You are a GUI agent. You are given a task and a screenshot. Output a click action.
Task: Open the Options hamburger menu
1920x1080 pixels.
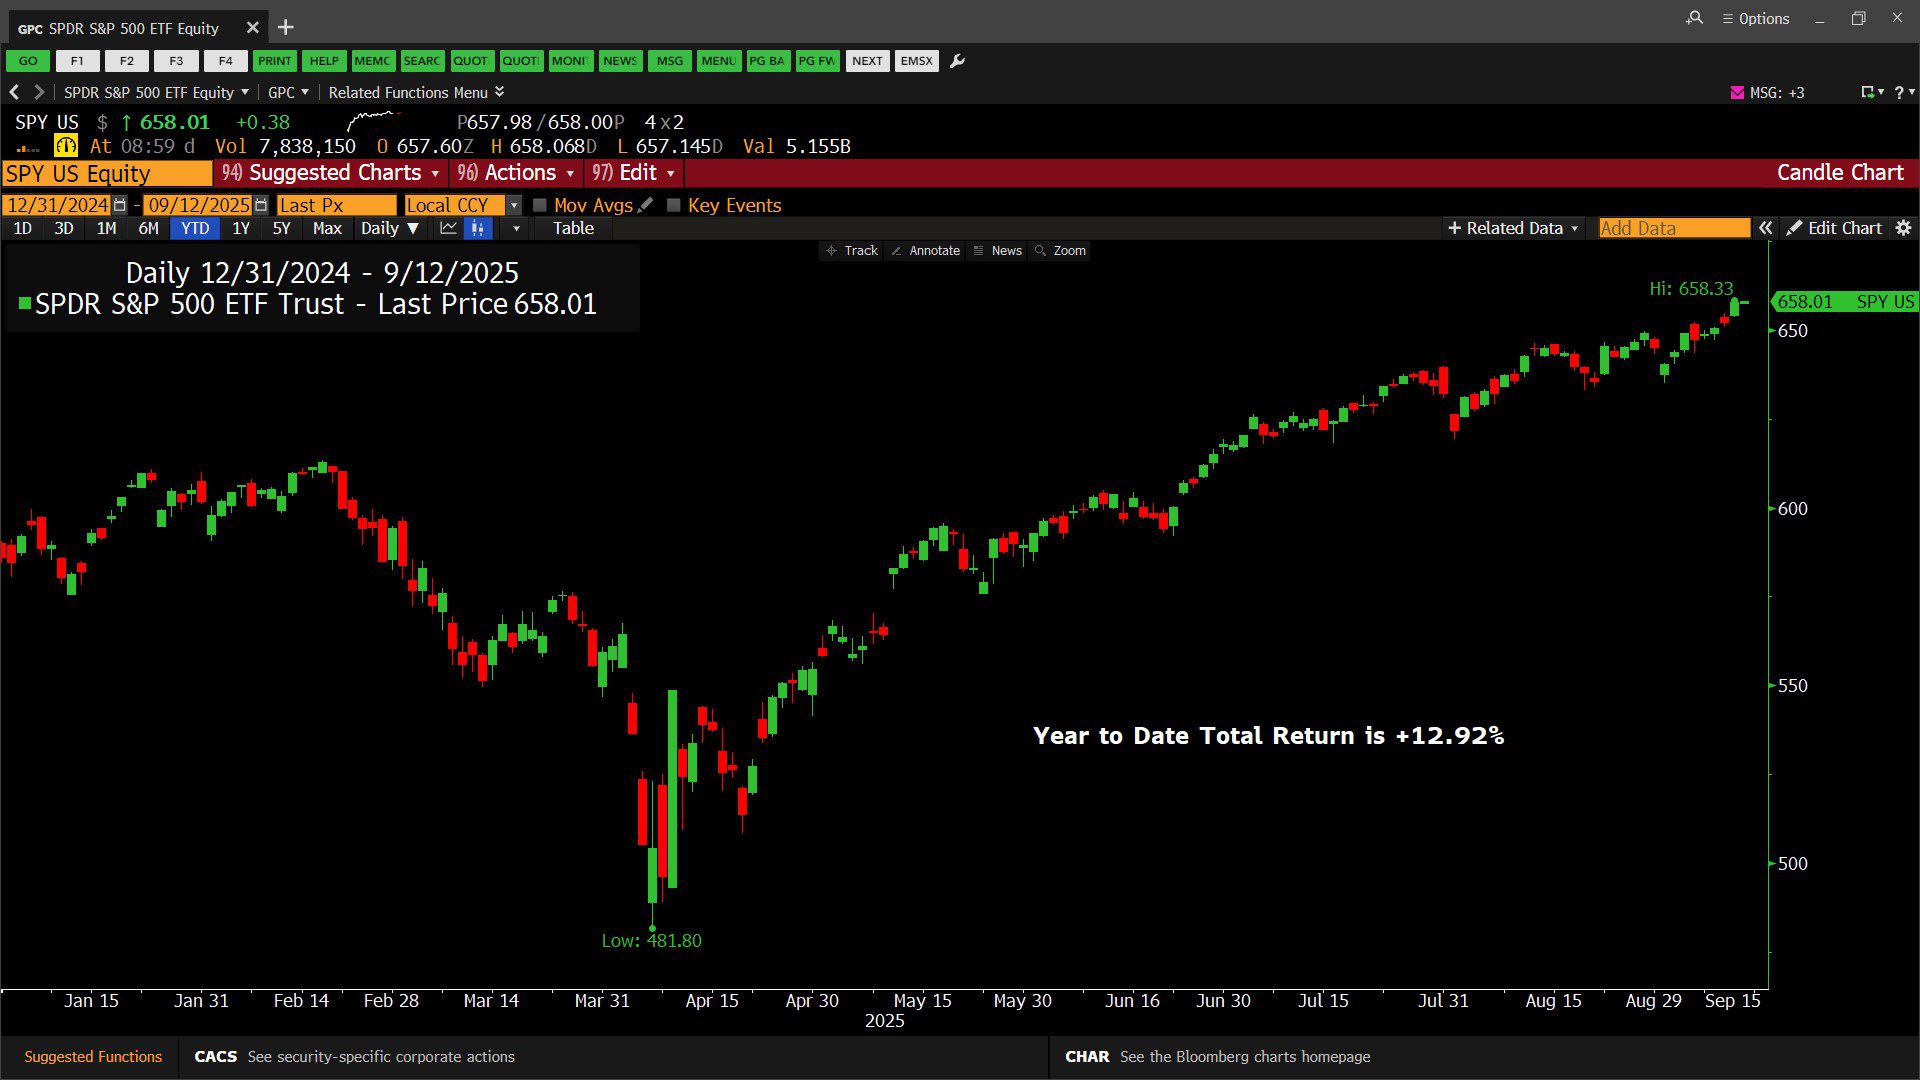tap(1756, 18)
